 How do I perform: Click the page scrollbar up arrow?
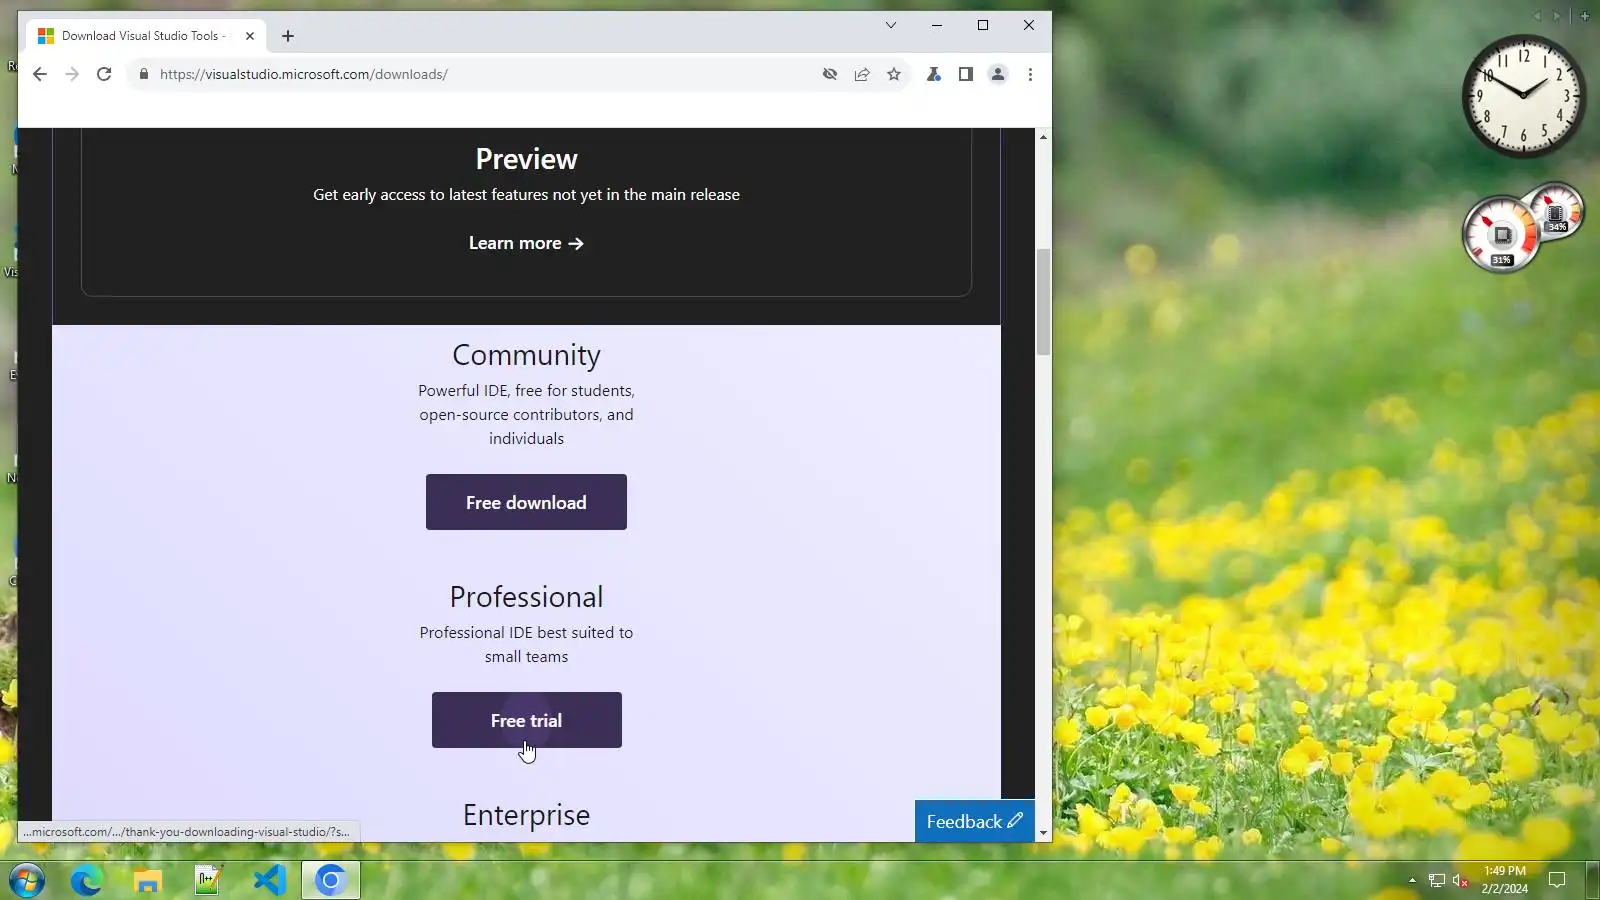click(x=1043, y=136)
